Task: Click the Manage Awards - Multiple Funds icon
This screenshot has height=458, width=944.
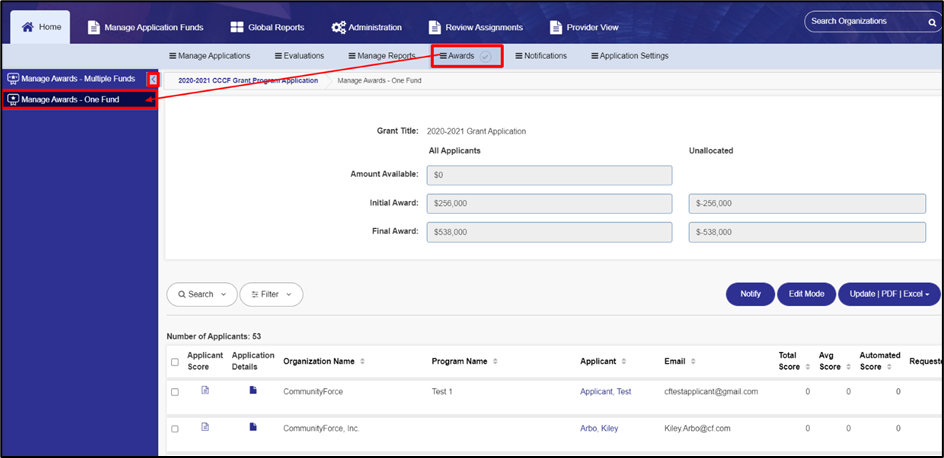Action: click(x=13, y=79)
